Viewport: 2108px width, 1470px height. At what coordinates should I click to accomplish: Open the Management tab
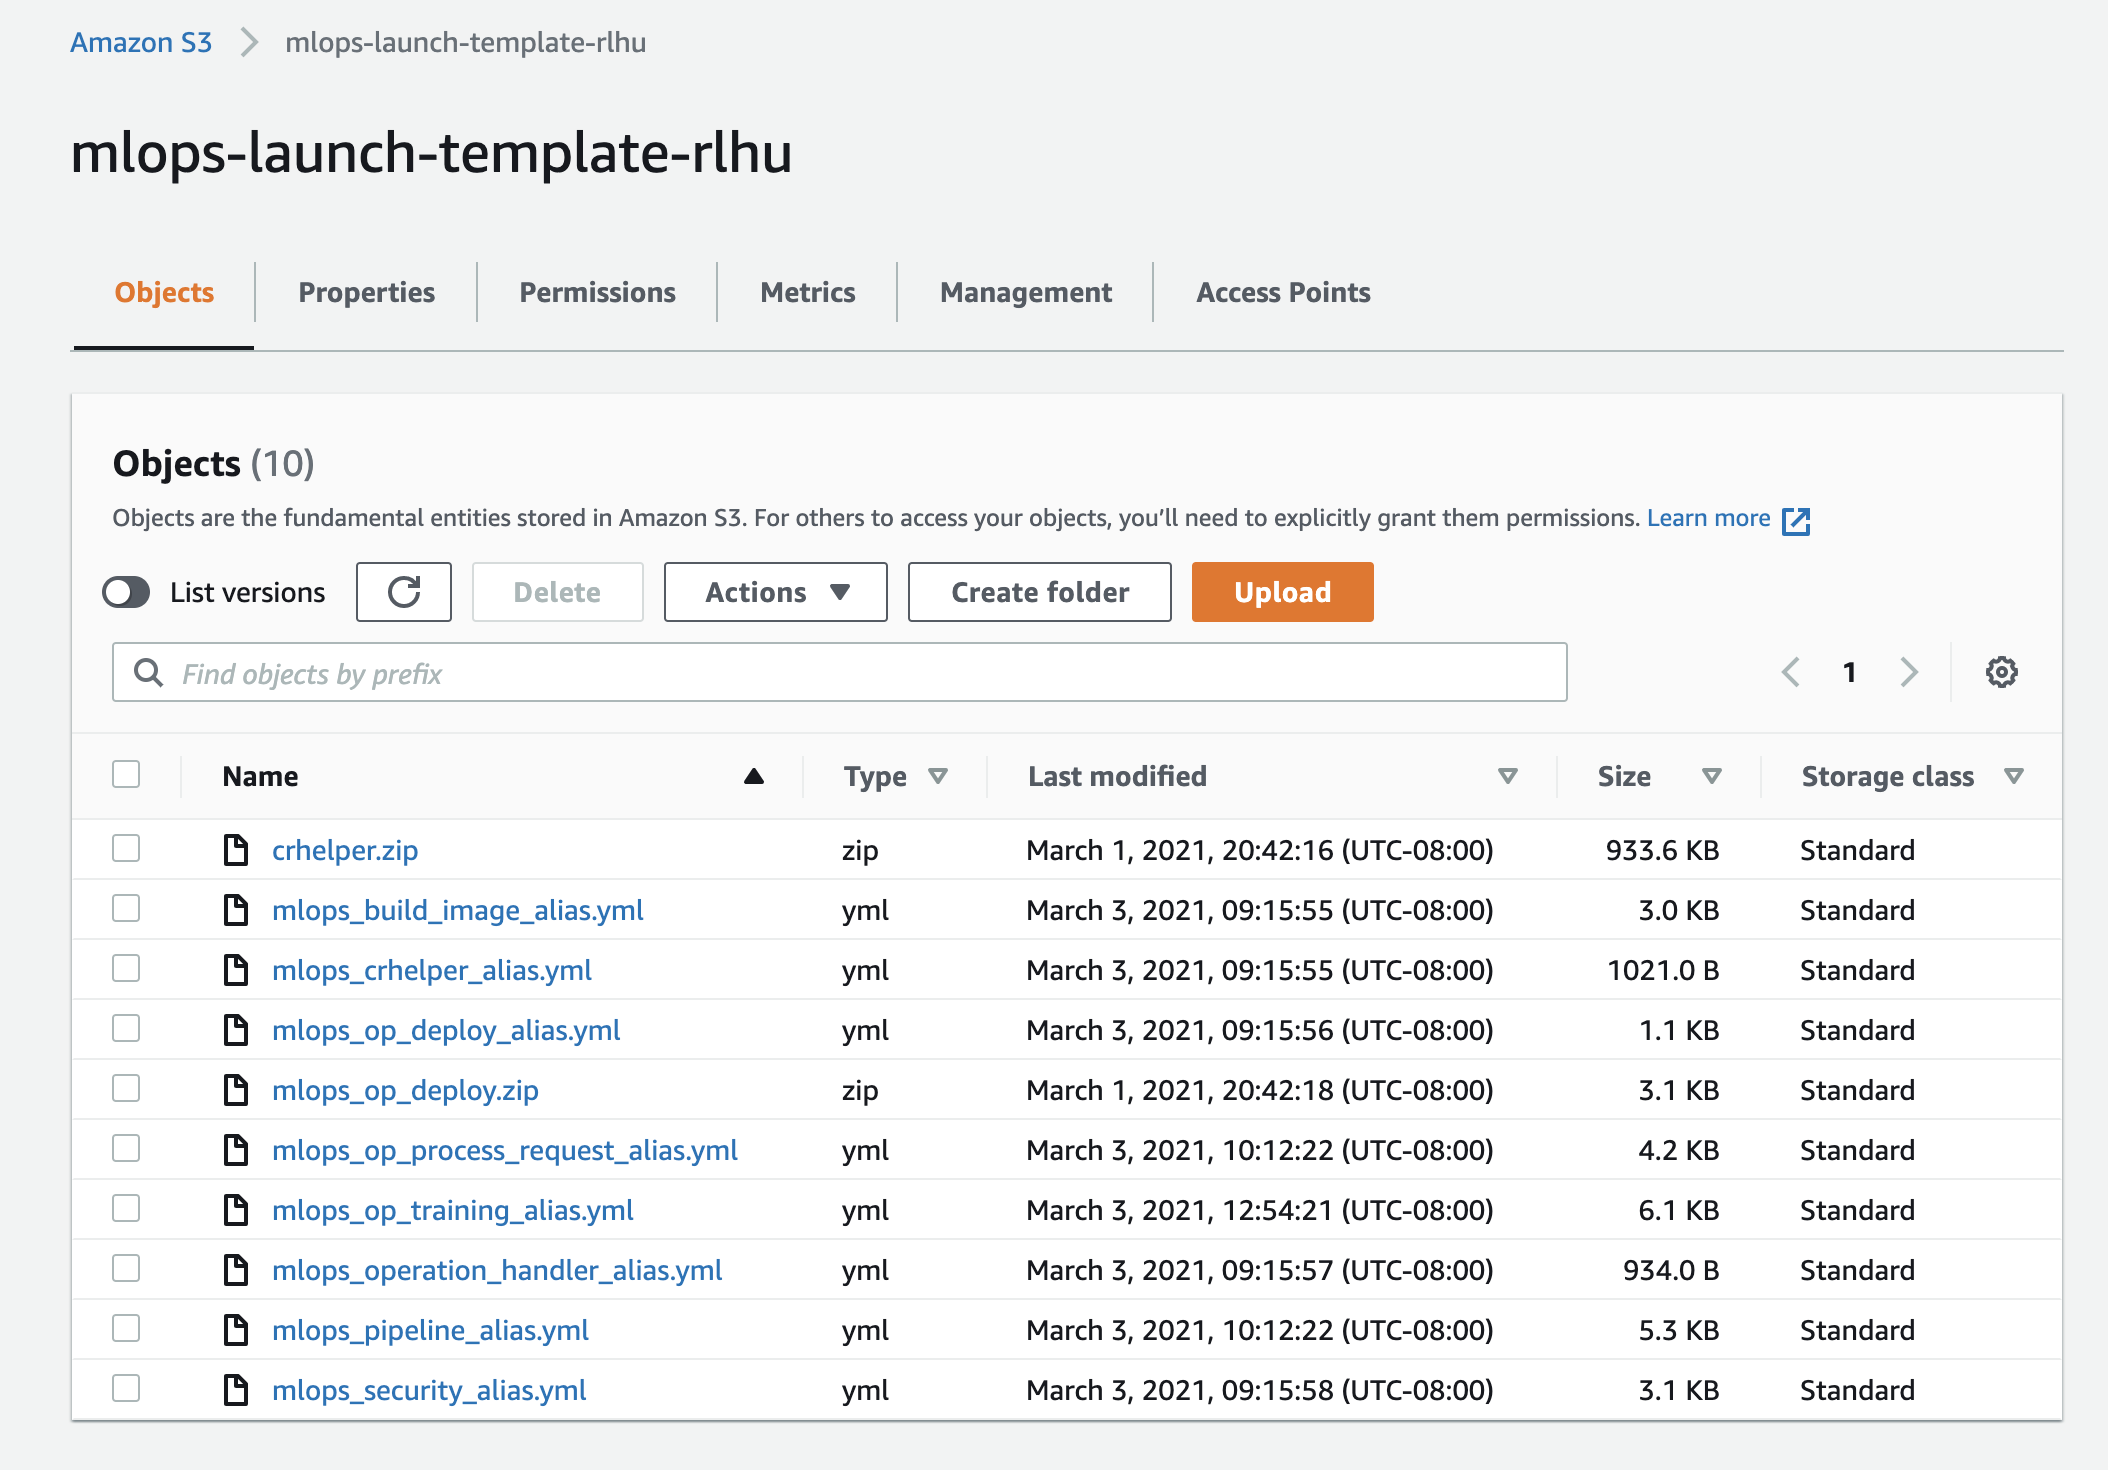(1025, 292)
